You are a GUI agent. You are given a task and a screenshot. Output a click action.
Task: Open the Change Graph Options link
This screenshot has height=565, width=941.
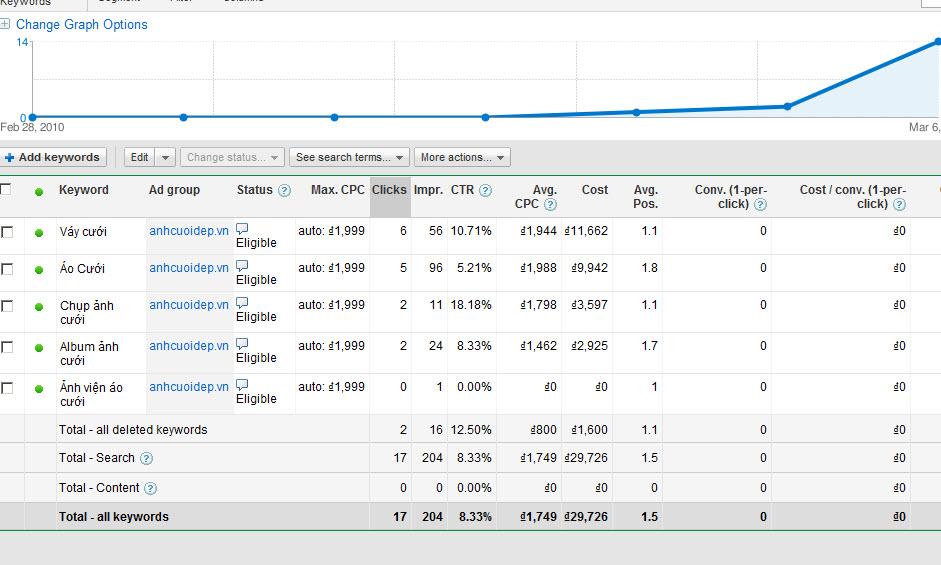(82, 25)
